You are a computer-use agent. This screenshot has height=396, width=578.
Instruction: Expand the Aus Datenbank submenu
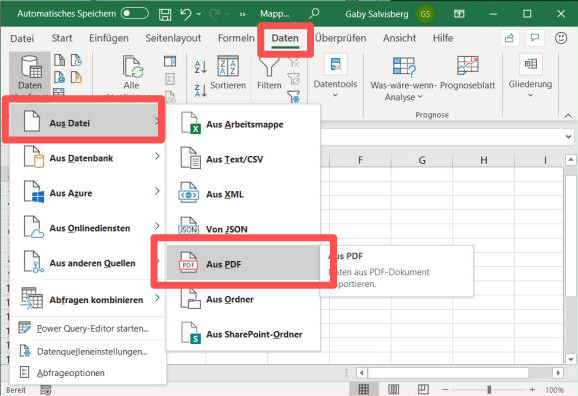[x=88, y=158]
